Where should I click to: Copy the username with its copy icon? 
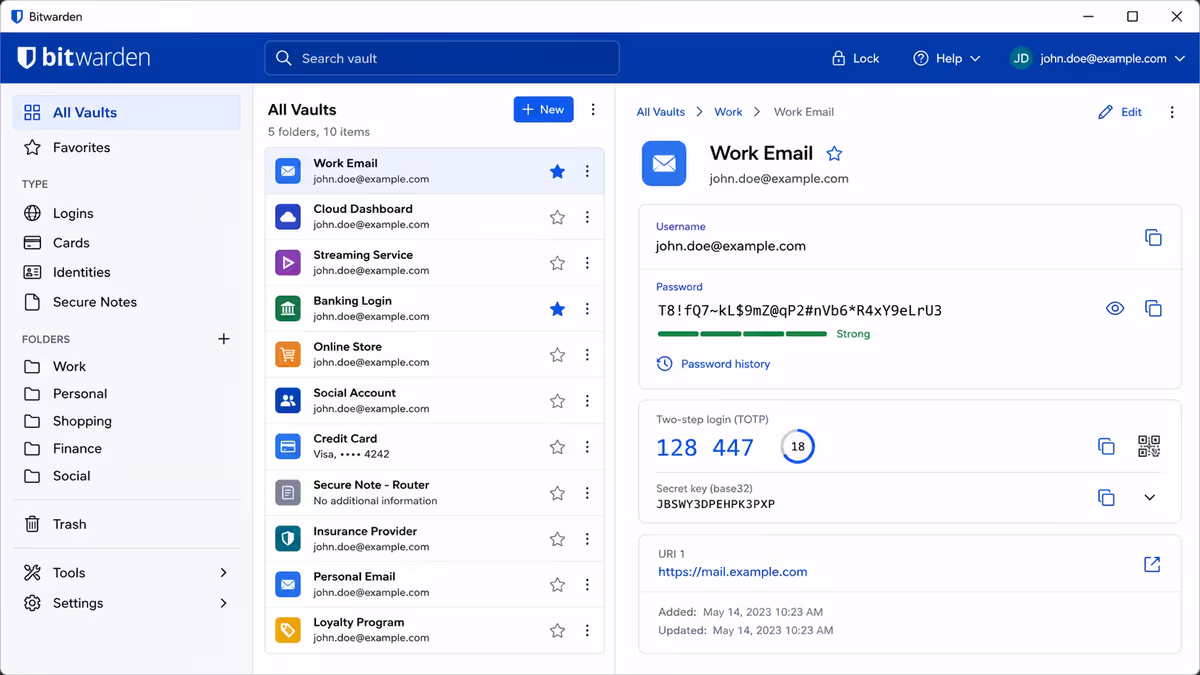[1153, 238]
